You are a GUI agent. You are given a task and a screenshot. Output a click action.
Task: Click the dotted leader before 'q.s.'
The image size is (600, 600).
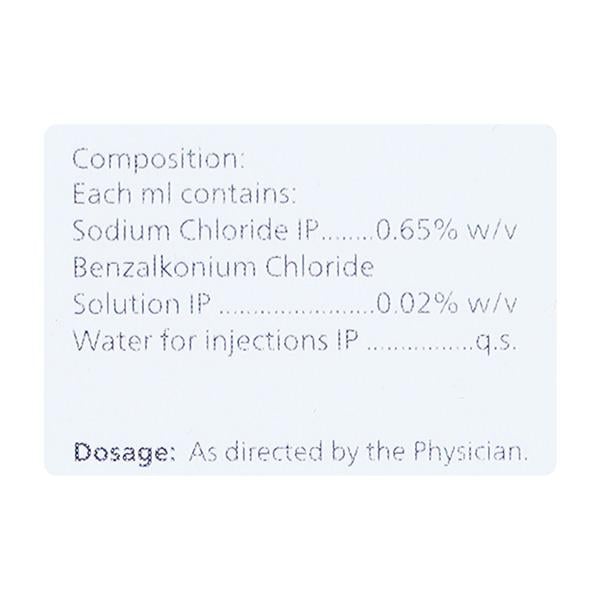420,345
